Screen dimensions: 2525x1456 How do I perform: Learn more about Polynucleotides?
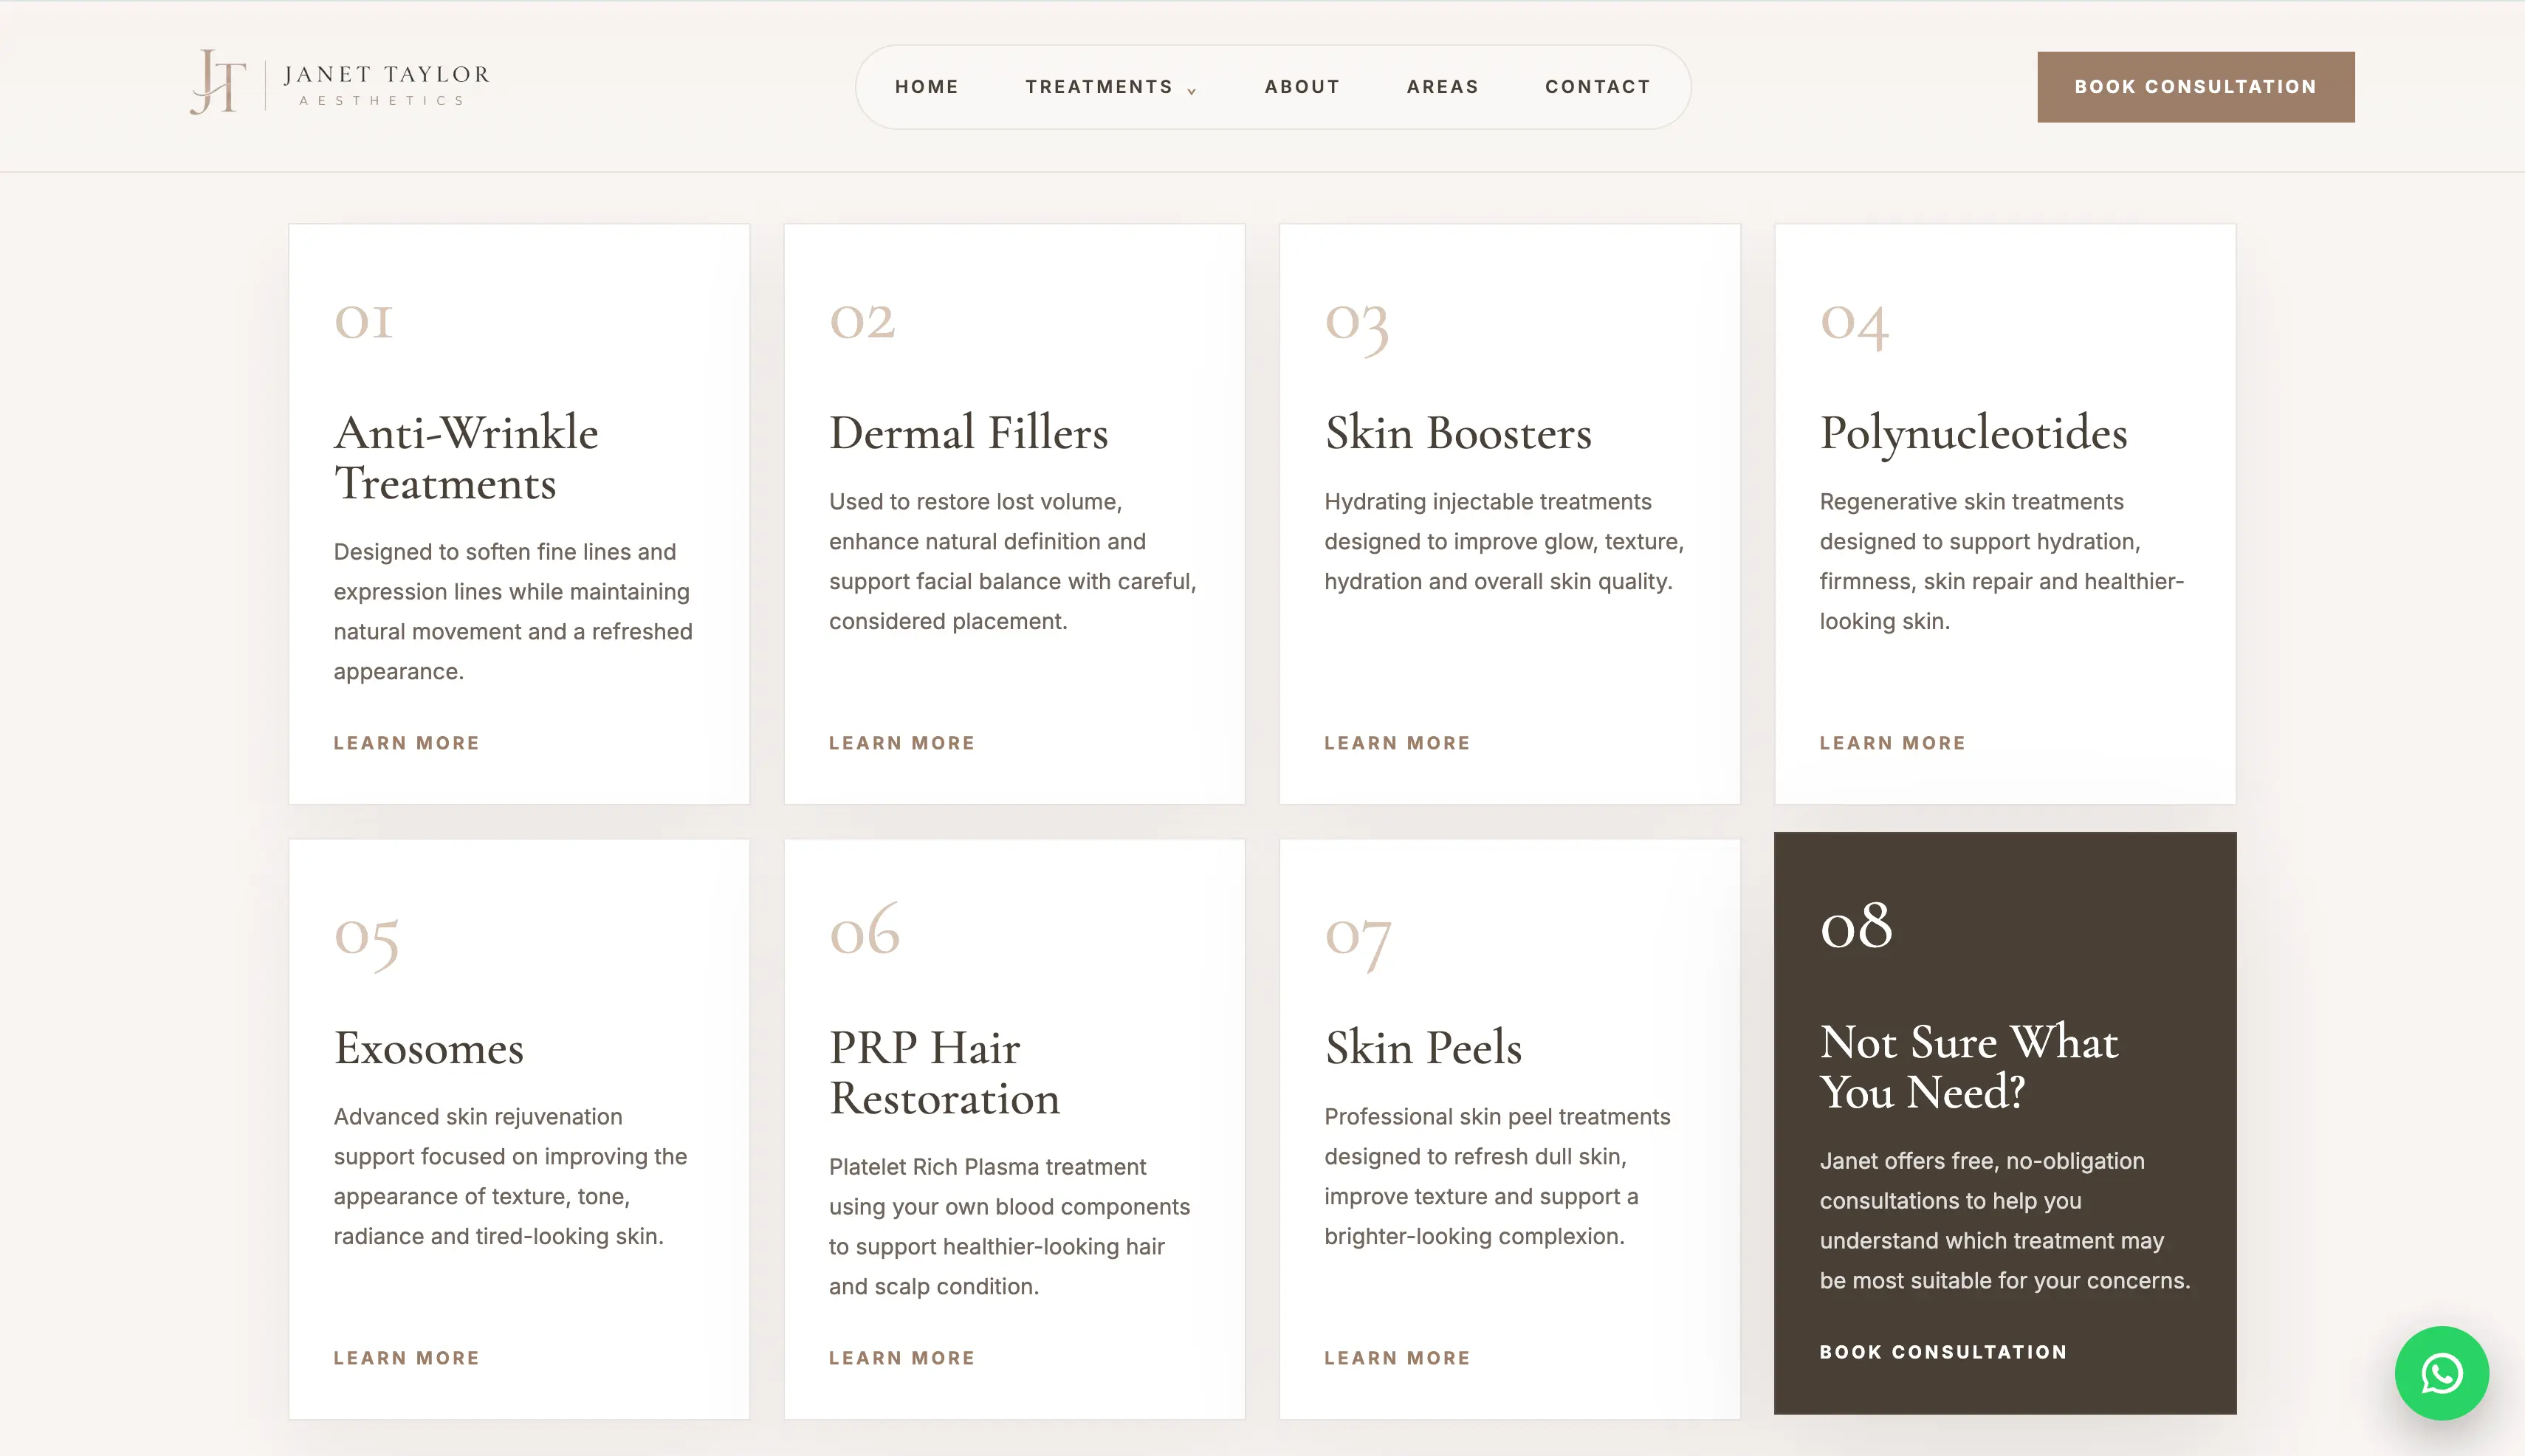point(1892,743)
